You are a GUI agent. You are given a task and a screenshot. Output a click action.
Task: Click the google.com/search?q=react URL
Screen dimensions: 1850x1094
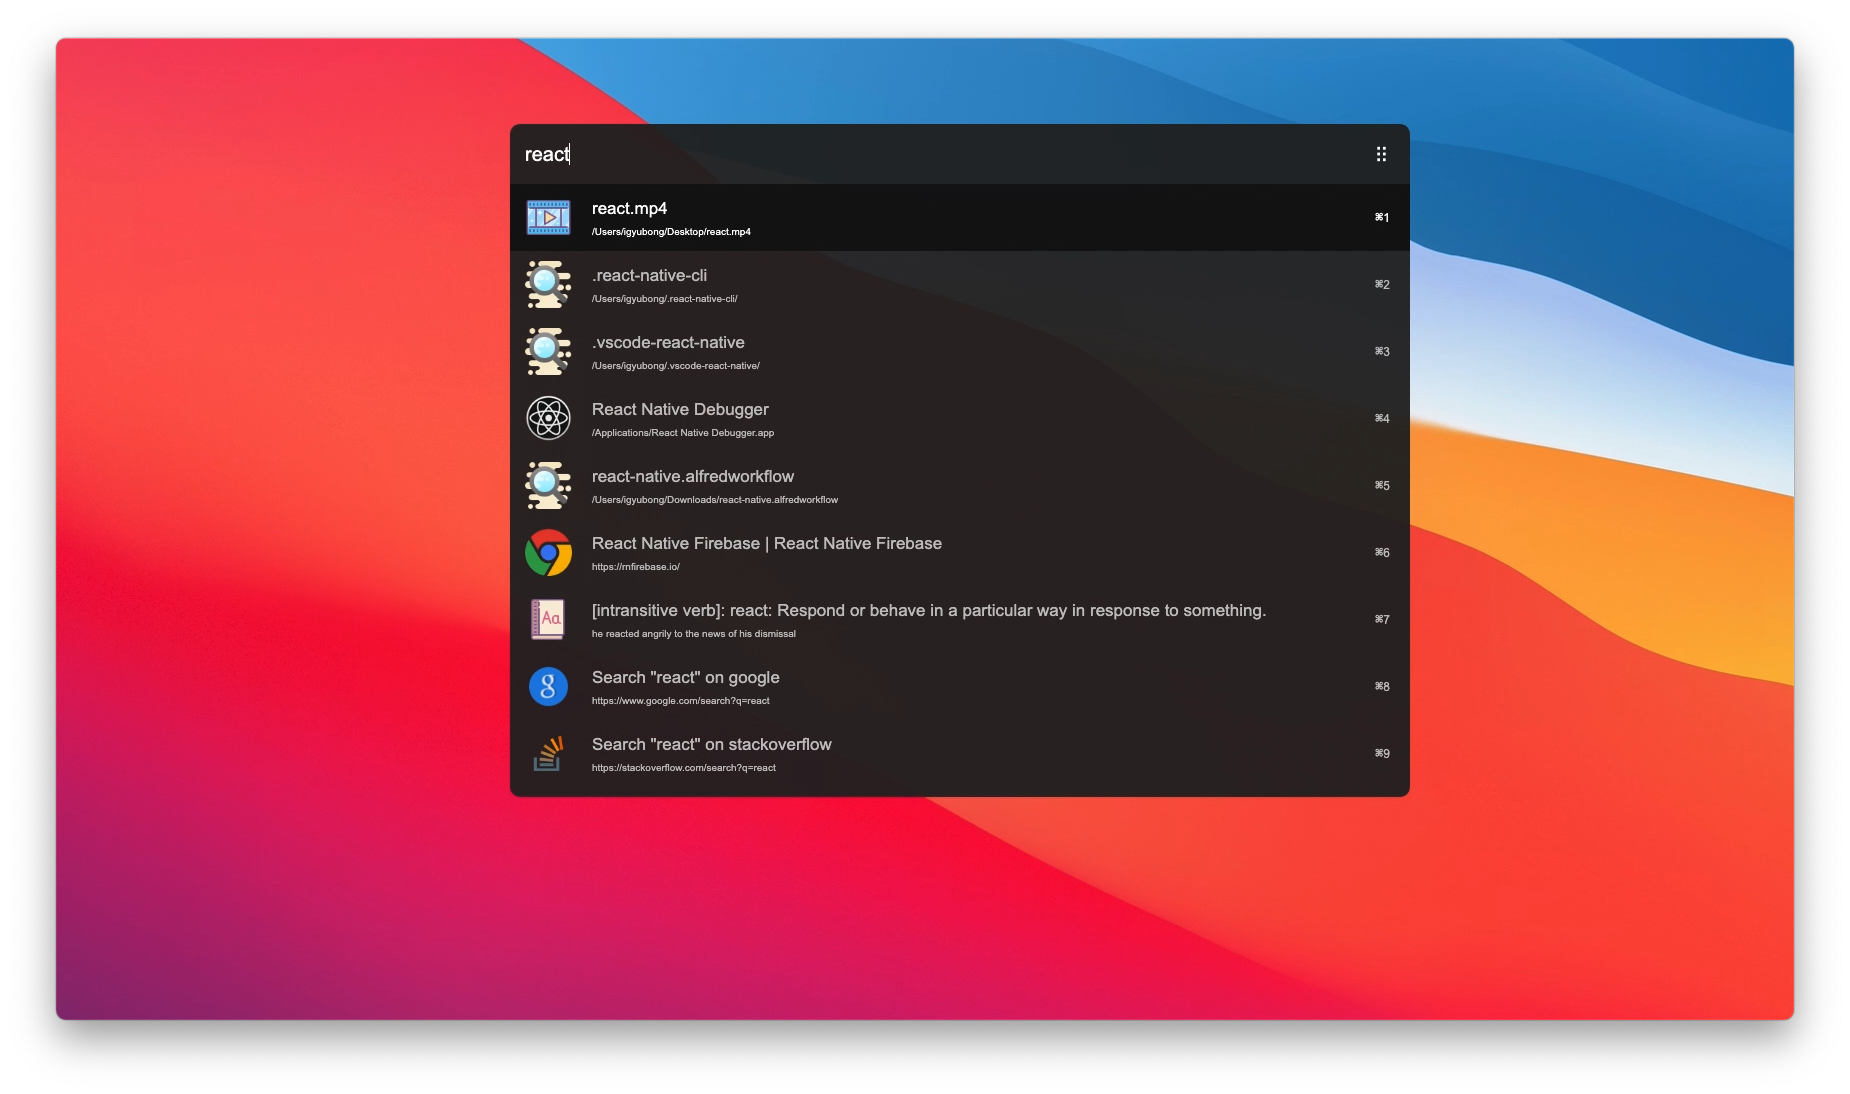(x=680, y=701)
